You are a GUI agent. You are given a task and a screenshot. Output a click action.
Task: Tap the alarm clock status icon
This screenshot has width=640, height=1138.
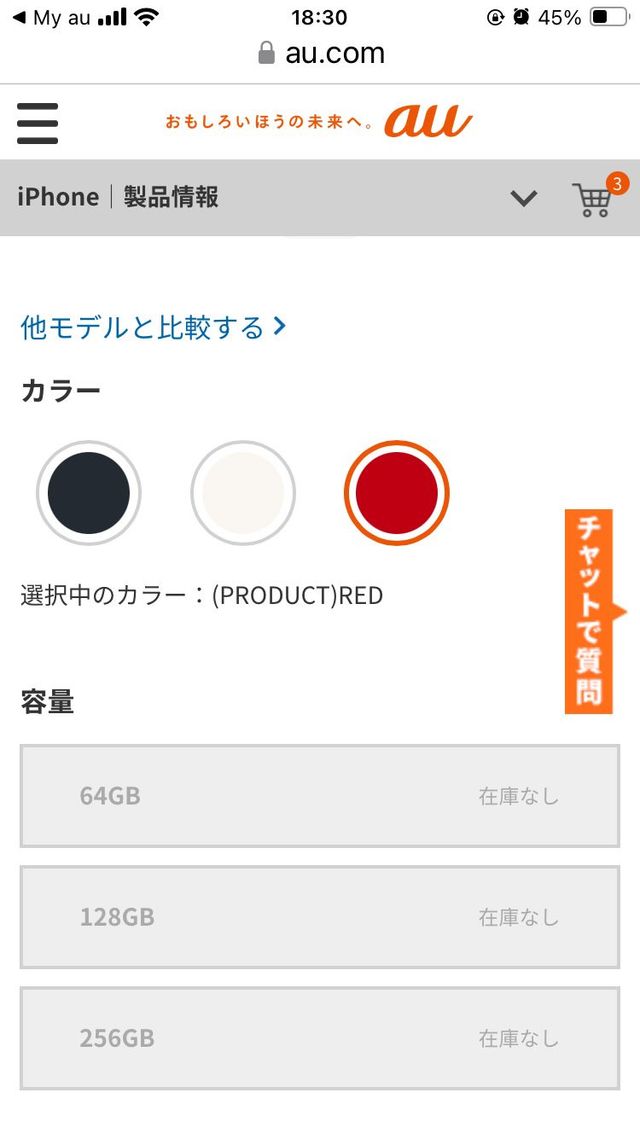coord(521,17)
